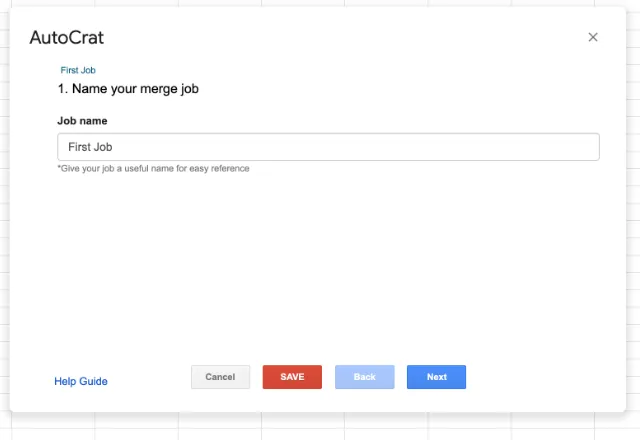Close the AutoCrat dialog with the X
This screenshot has width=640, height=440.
[593, 37]
